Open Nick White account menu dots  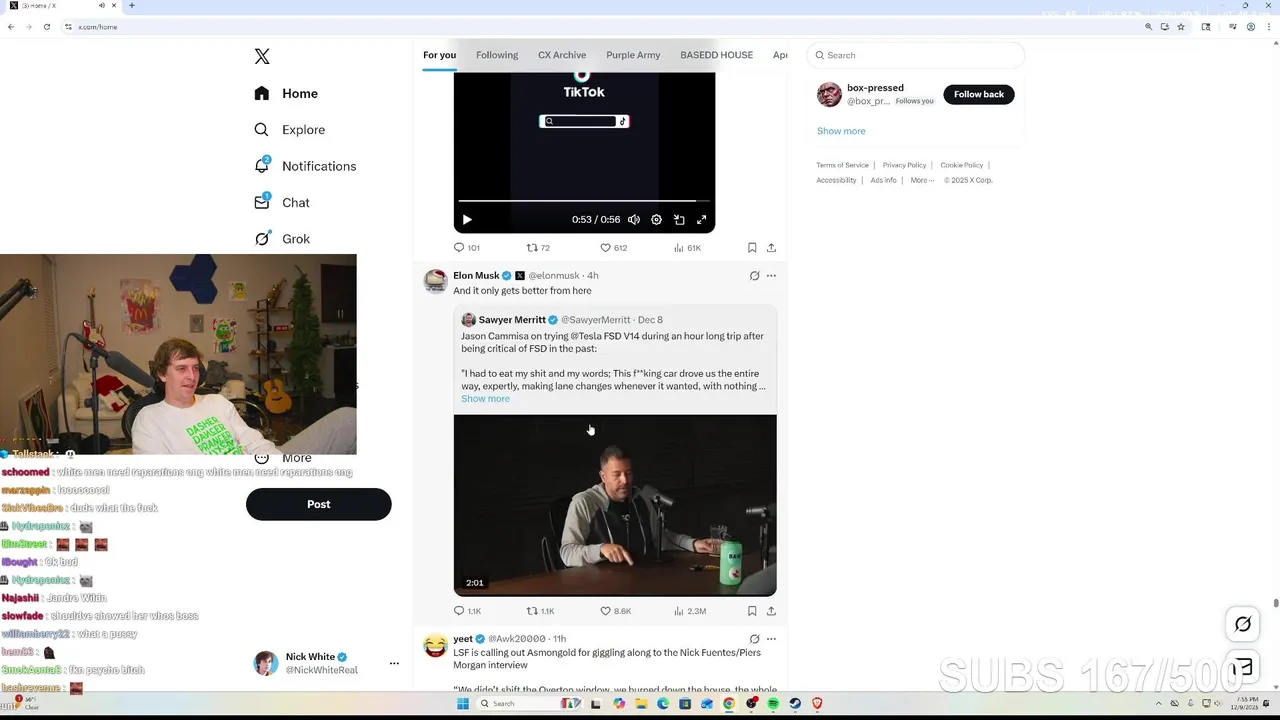pyautogui.click(x=394, y=663)
